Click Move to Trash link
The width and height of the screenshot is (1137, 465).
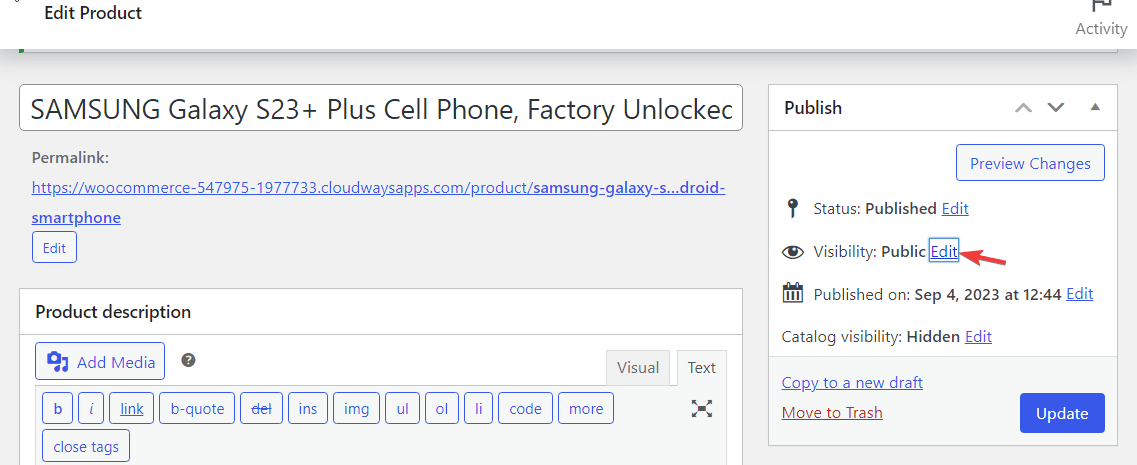point(832,413)
